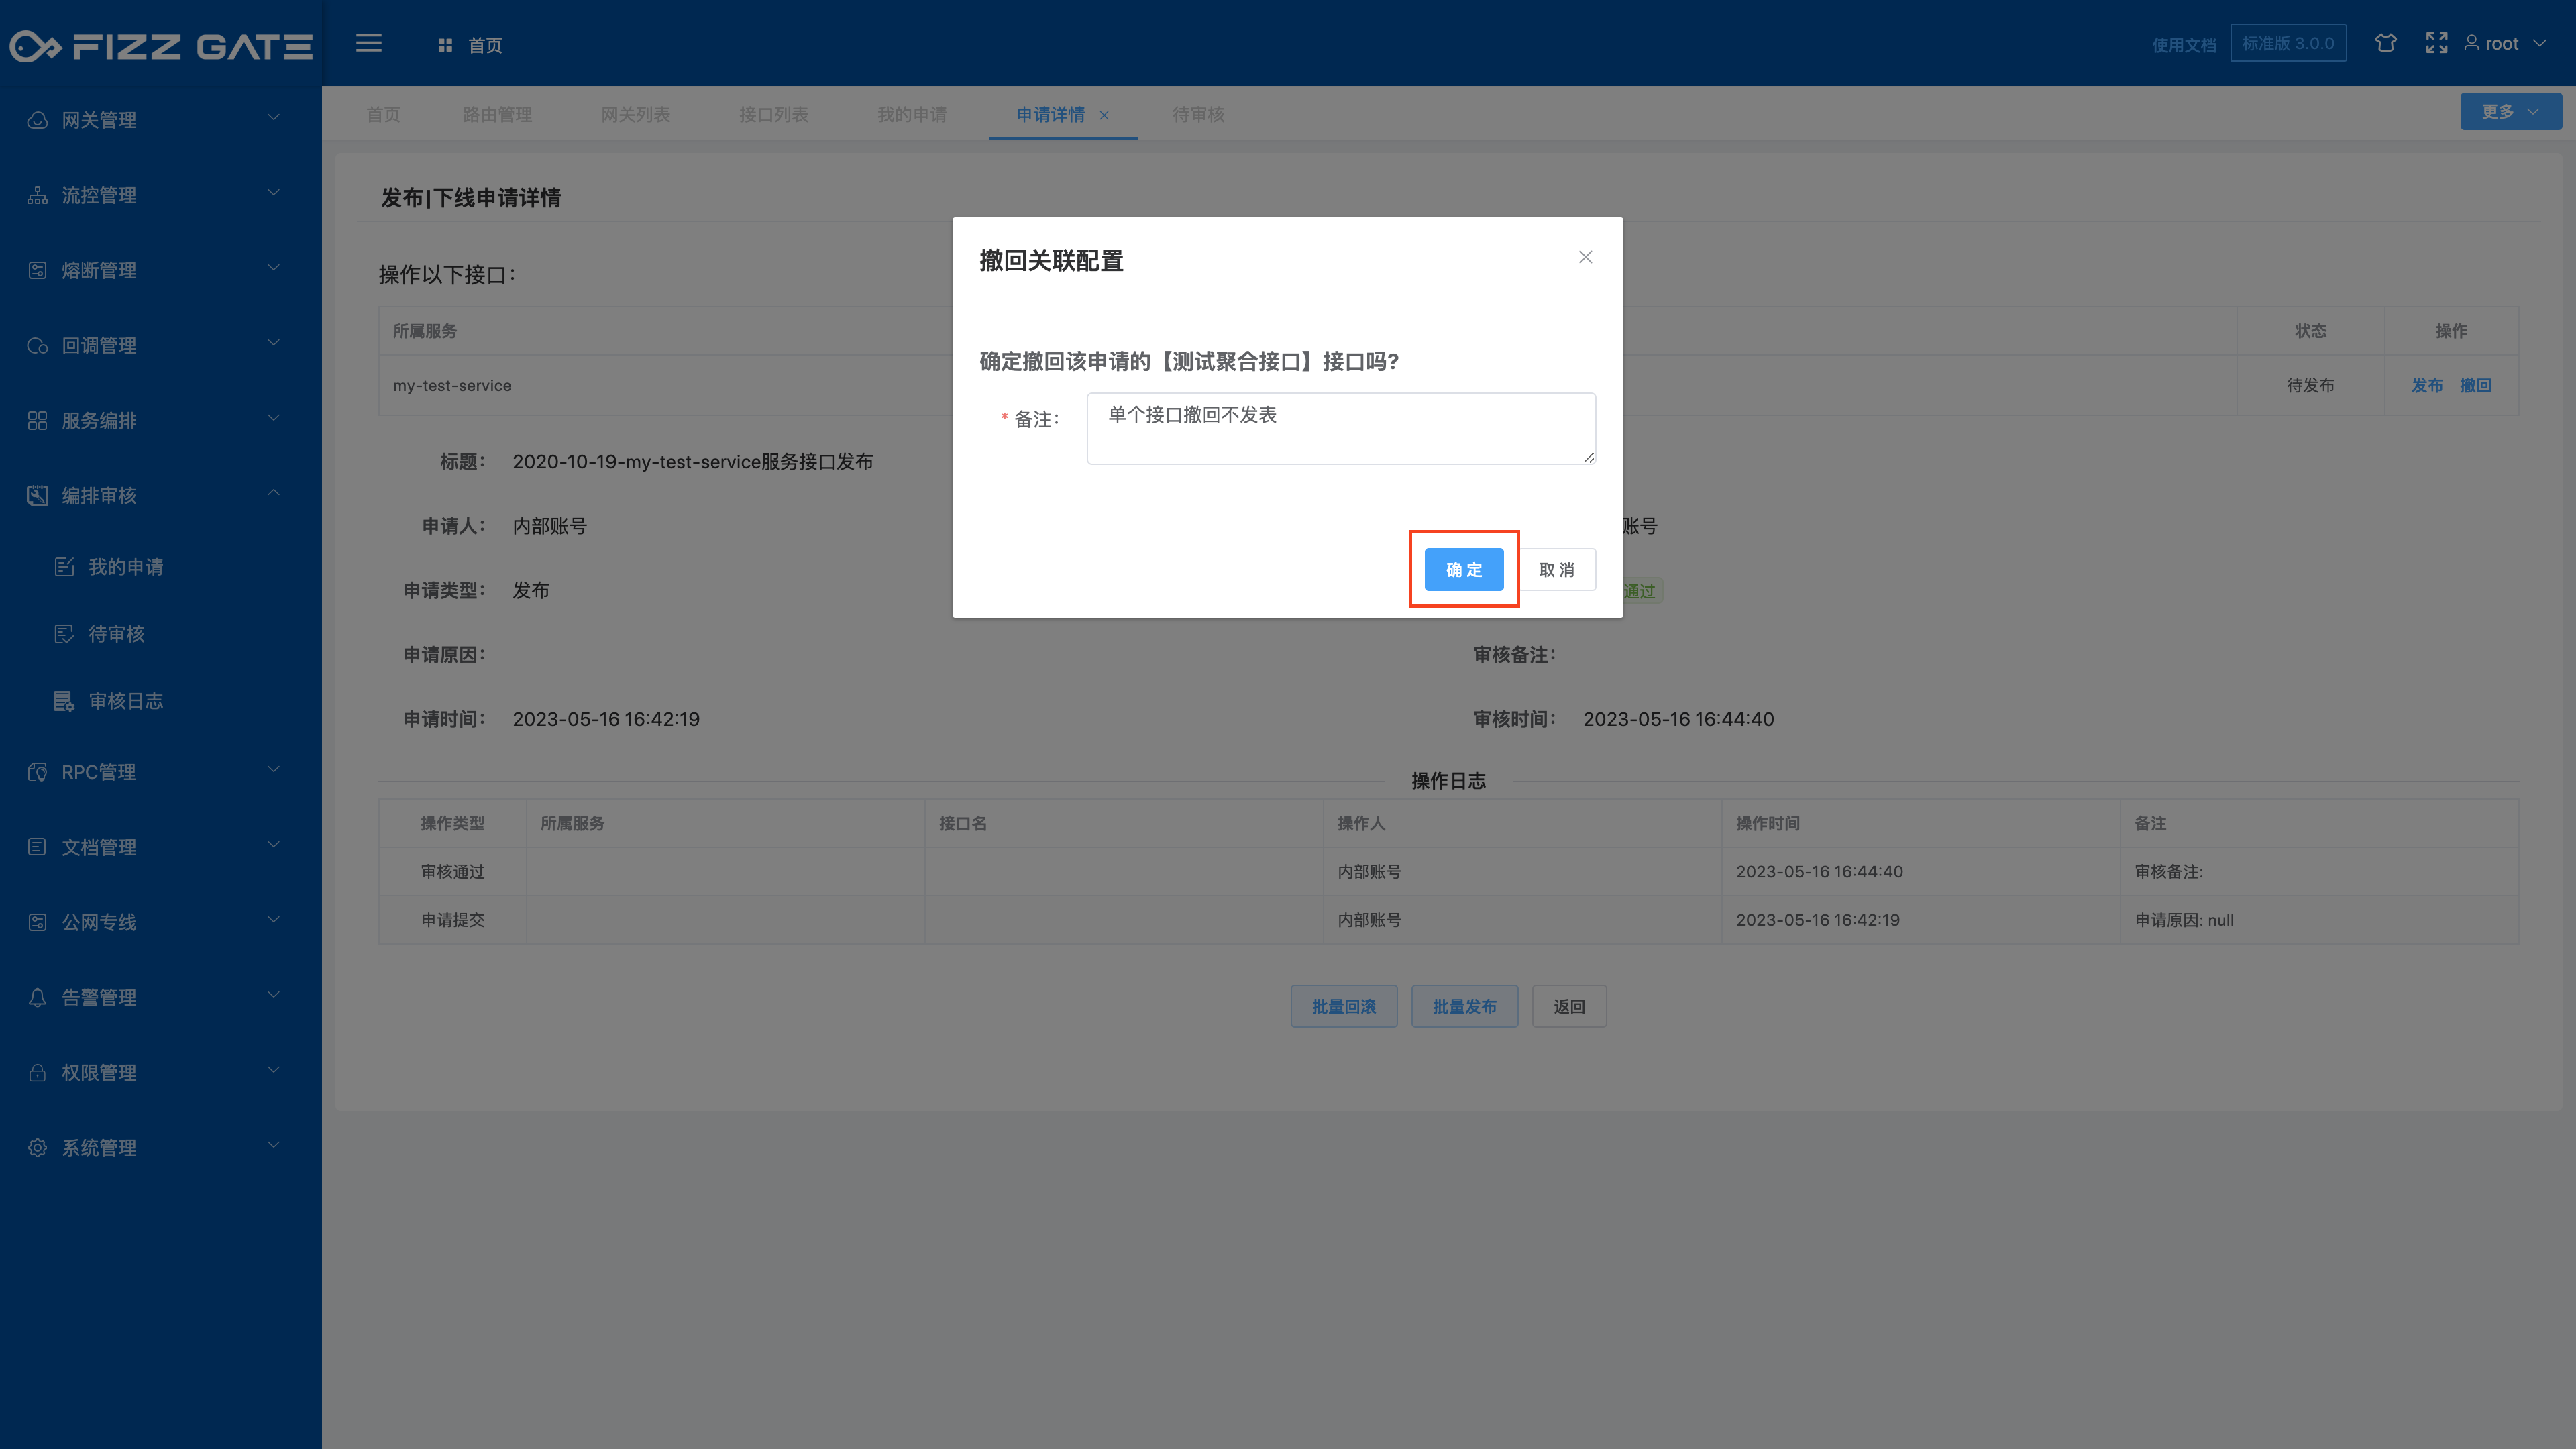Click the 编排审核 sidebar icon
Viewport: 2576px width, 1449px height.
click(x=37, y=495)
